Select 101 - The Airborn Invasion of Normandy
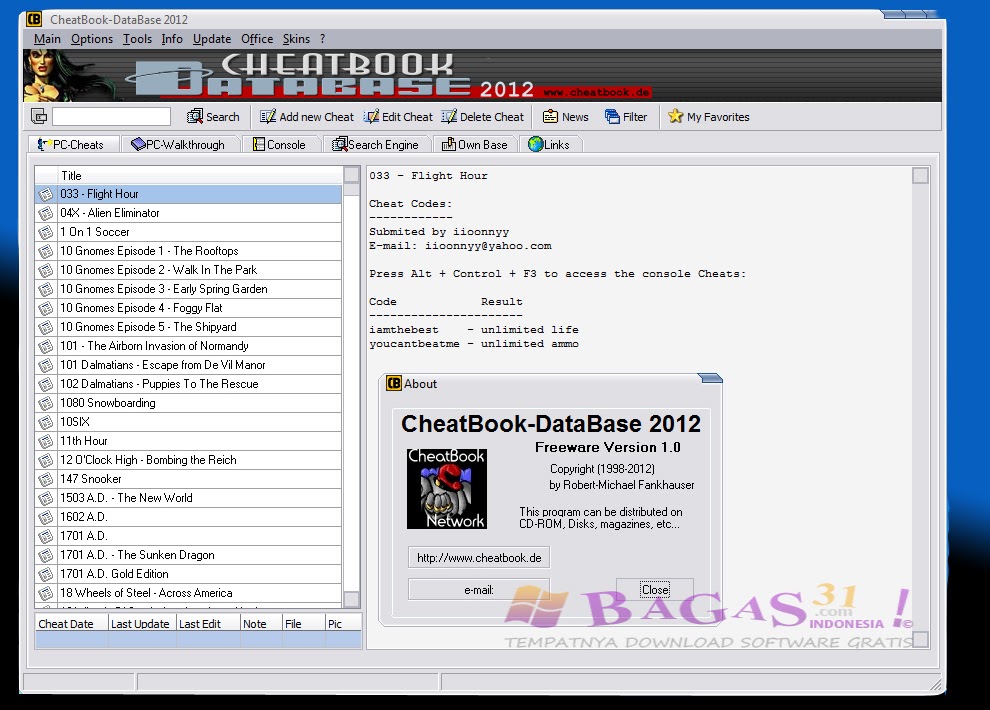990x710 pixels. pos(188,346)
